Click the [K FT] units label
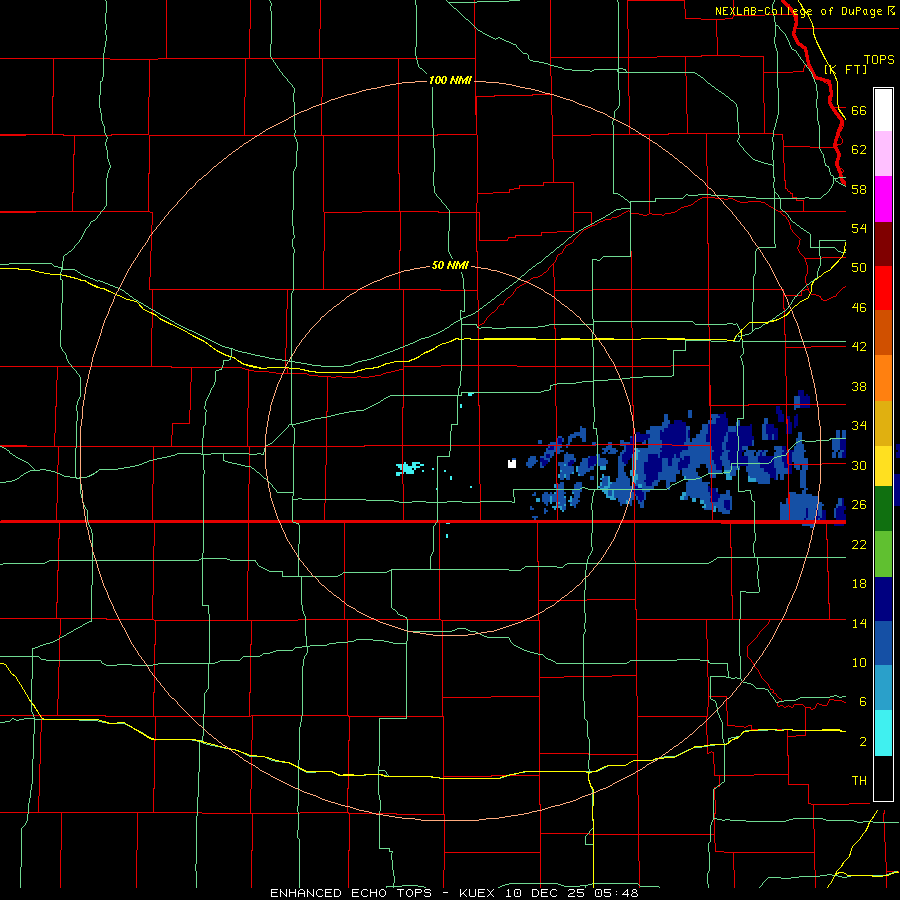This screenshot has width=900, height=900. pos(845,69)
